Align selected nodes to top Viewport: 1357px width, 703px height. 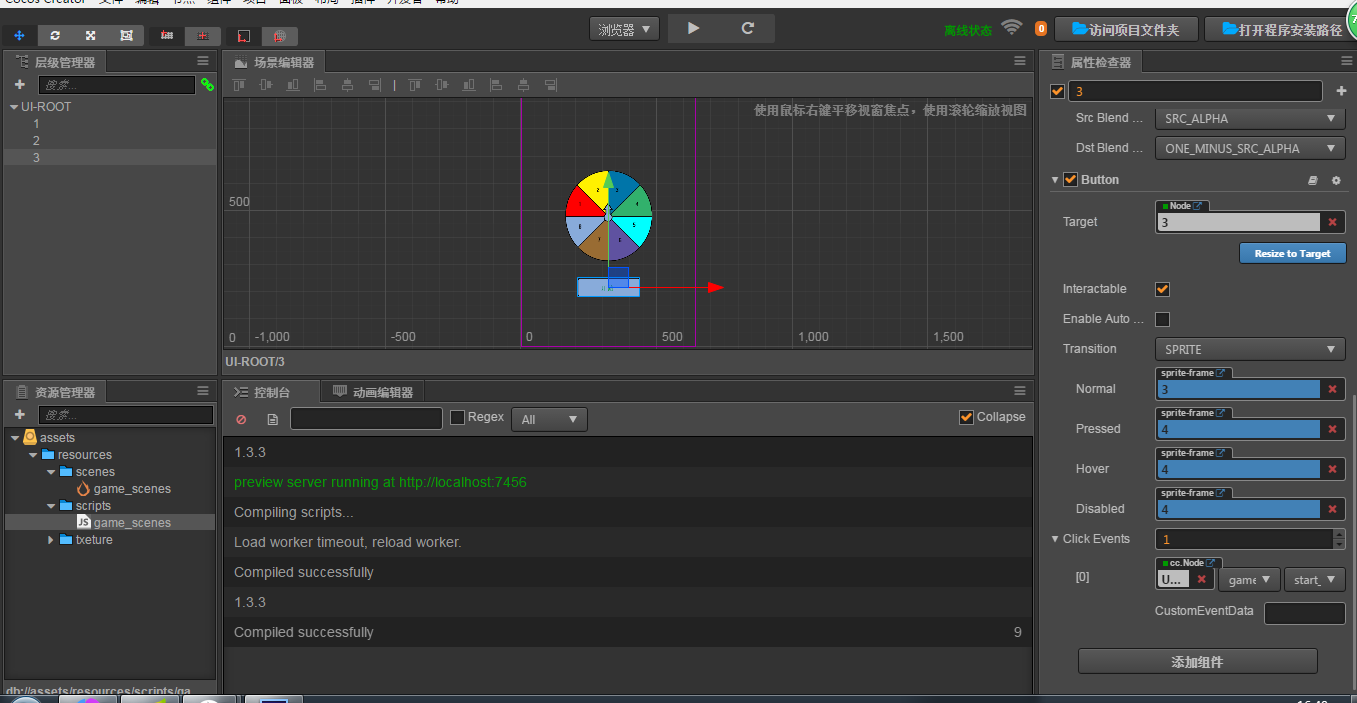(239, 85)
